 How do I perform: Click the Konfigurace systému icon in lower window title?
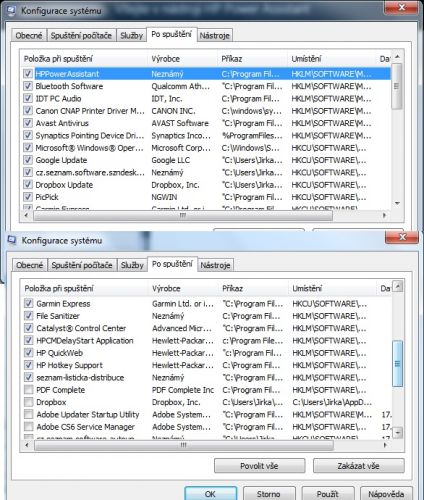click(12, 240)
